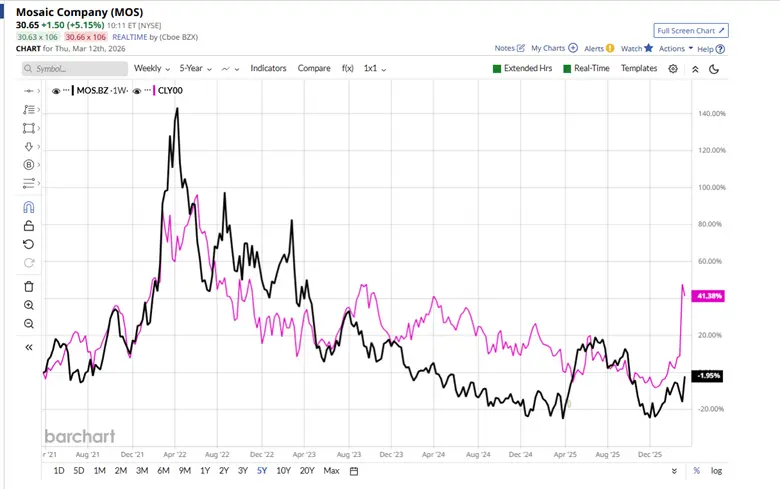The width and height of the screenshot is (780, 489).
Task: Open the chart type line dropdown
Action: click(230, 69)
